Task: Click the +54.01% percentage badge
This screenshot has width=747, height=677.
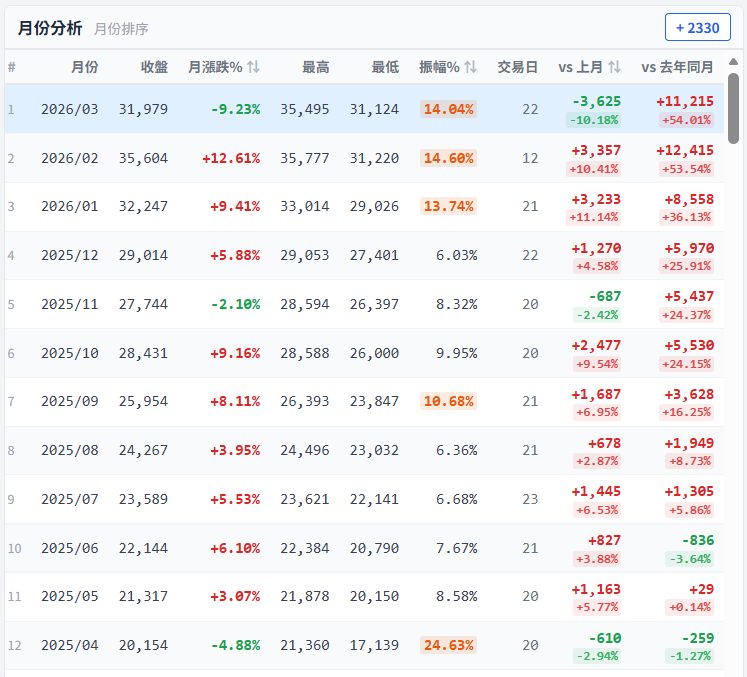Action: click(686, 120)
